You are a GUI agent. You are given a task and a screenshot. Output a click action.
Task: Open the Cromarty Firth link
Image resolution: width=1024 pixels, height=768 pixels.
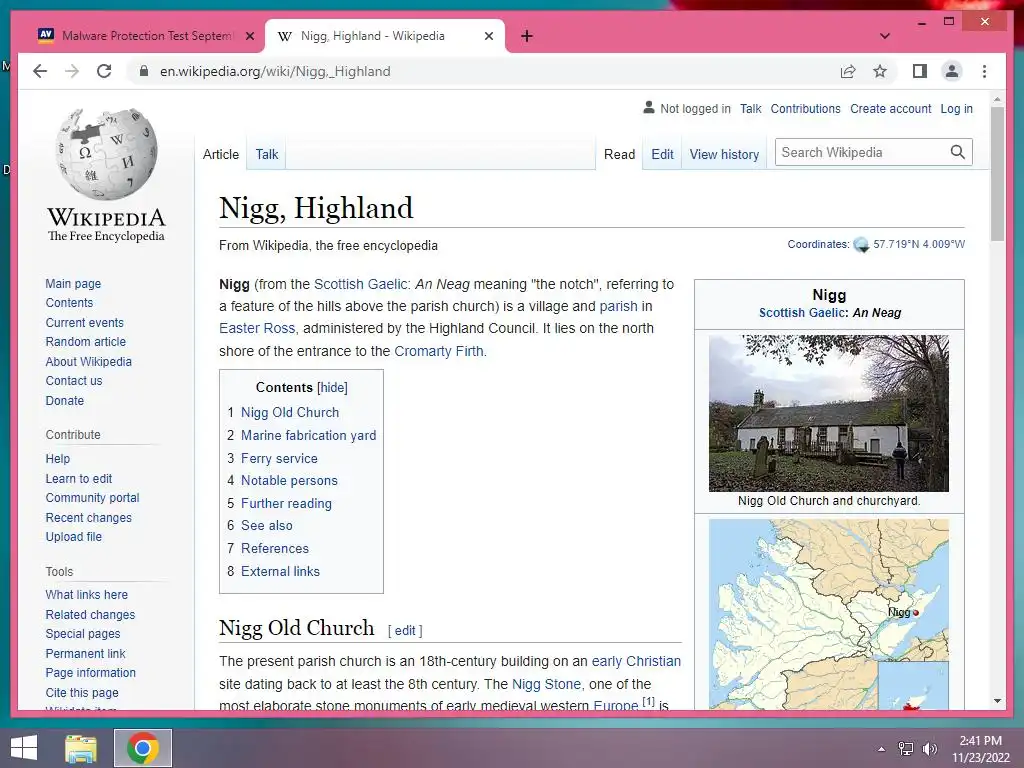coord(439,351)
